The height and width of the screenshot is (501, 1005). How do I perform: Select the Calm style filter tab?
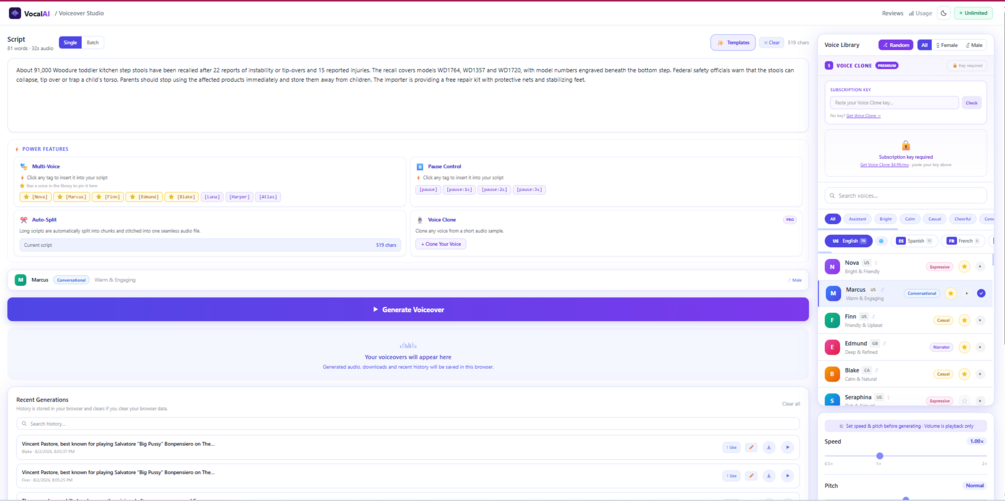(910, 218)
